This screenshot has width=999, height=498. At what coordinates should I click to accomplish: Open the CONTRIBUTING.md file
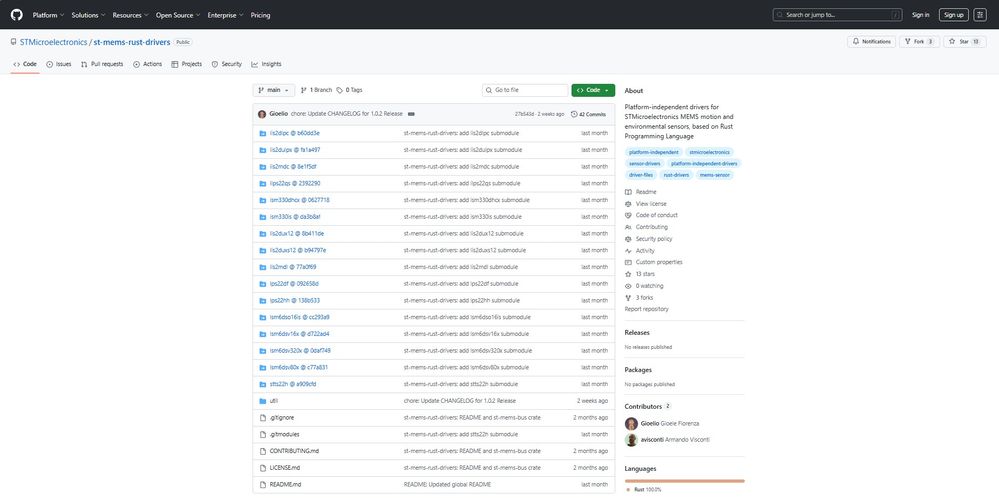(x=294, y=451)
